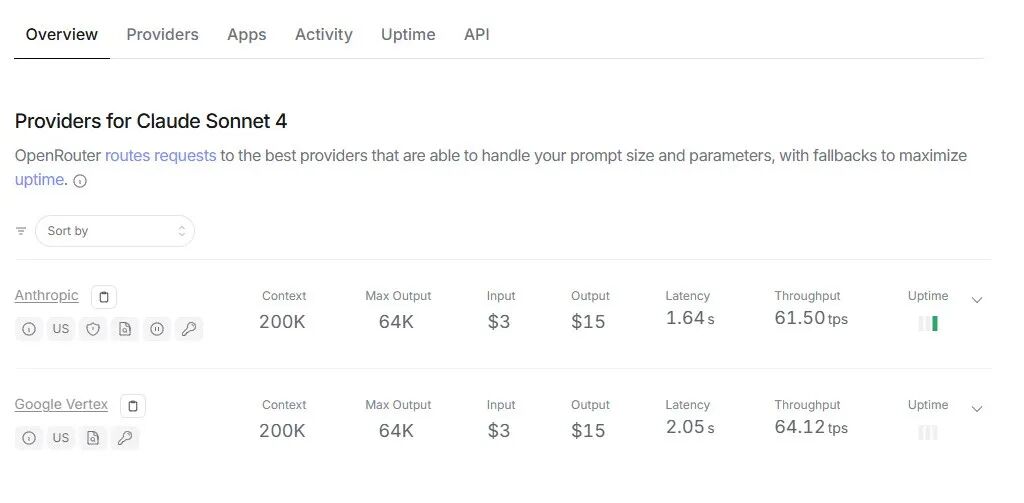
Task: Click Anthropic's document search icon badge
Action: coord(124,329)
